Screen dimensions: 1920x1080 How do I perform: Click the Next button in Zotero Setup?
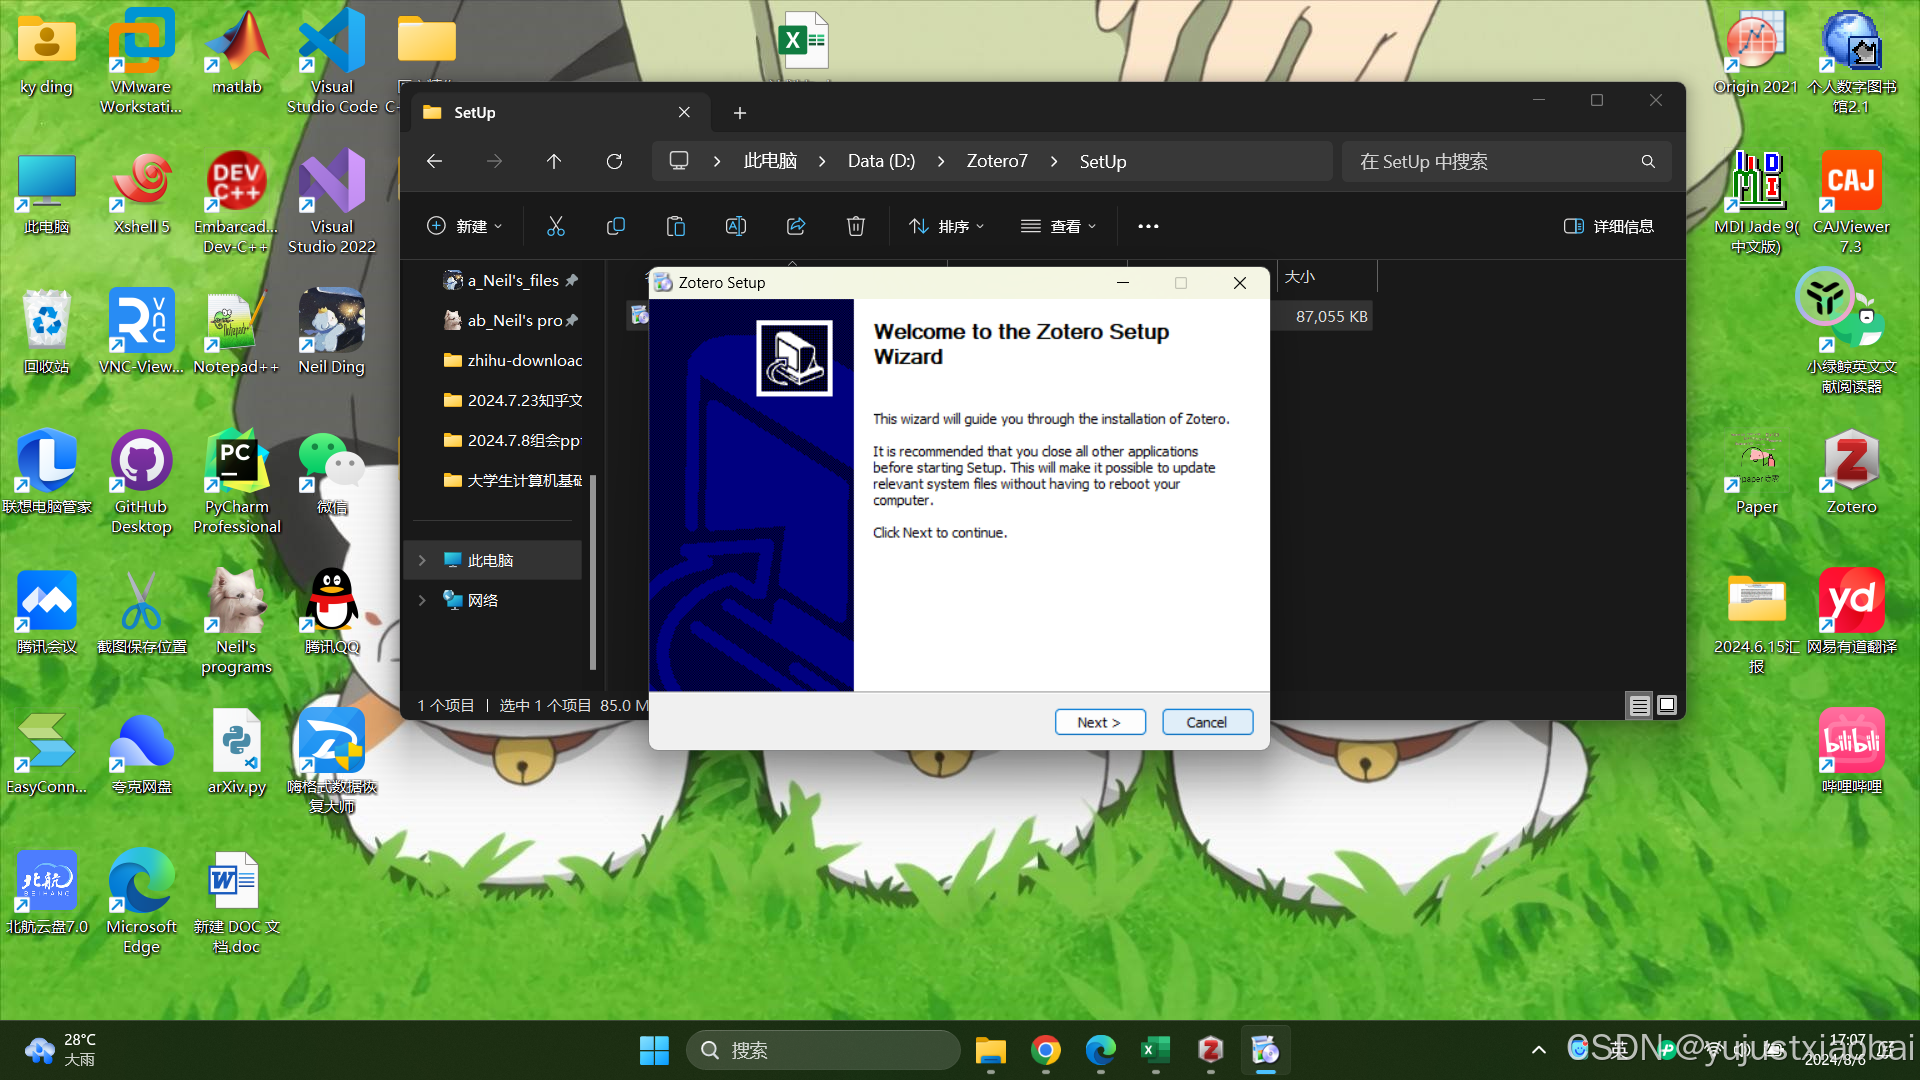click(1099, 722)
